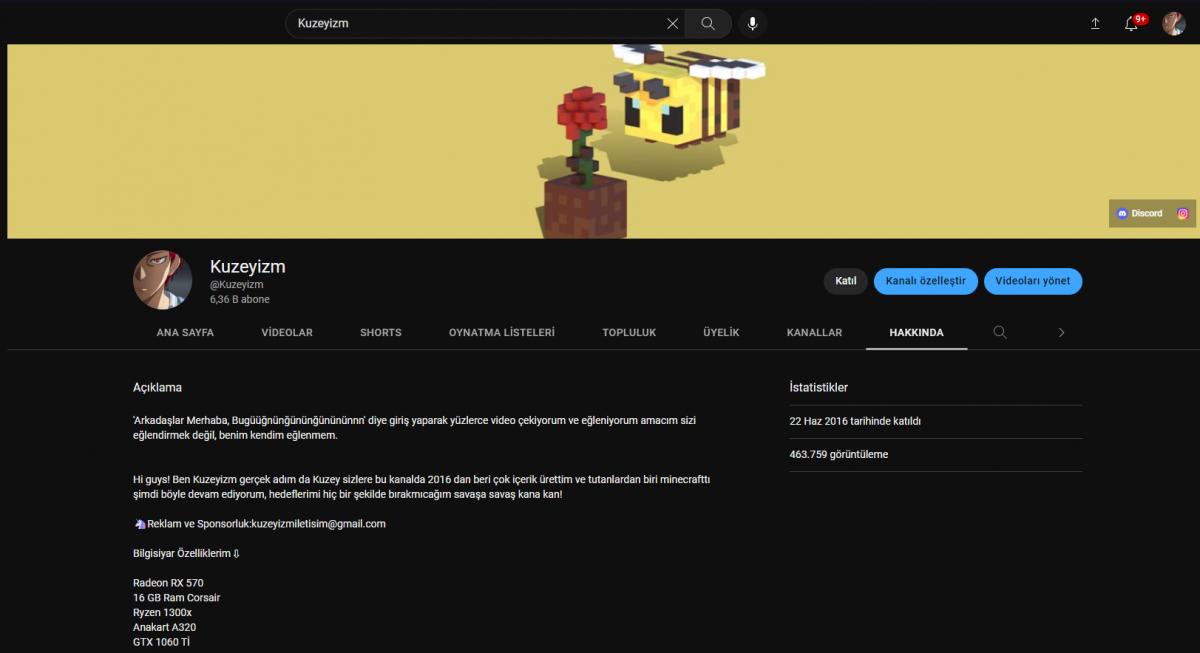Click Ryzen 1300x text
This screenshot has width=1200, height=653.
pyautogui.click(x=163, y=612)
